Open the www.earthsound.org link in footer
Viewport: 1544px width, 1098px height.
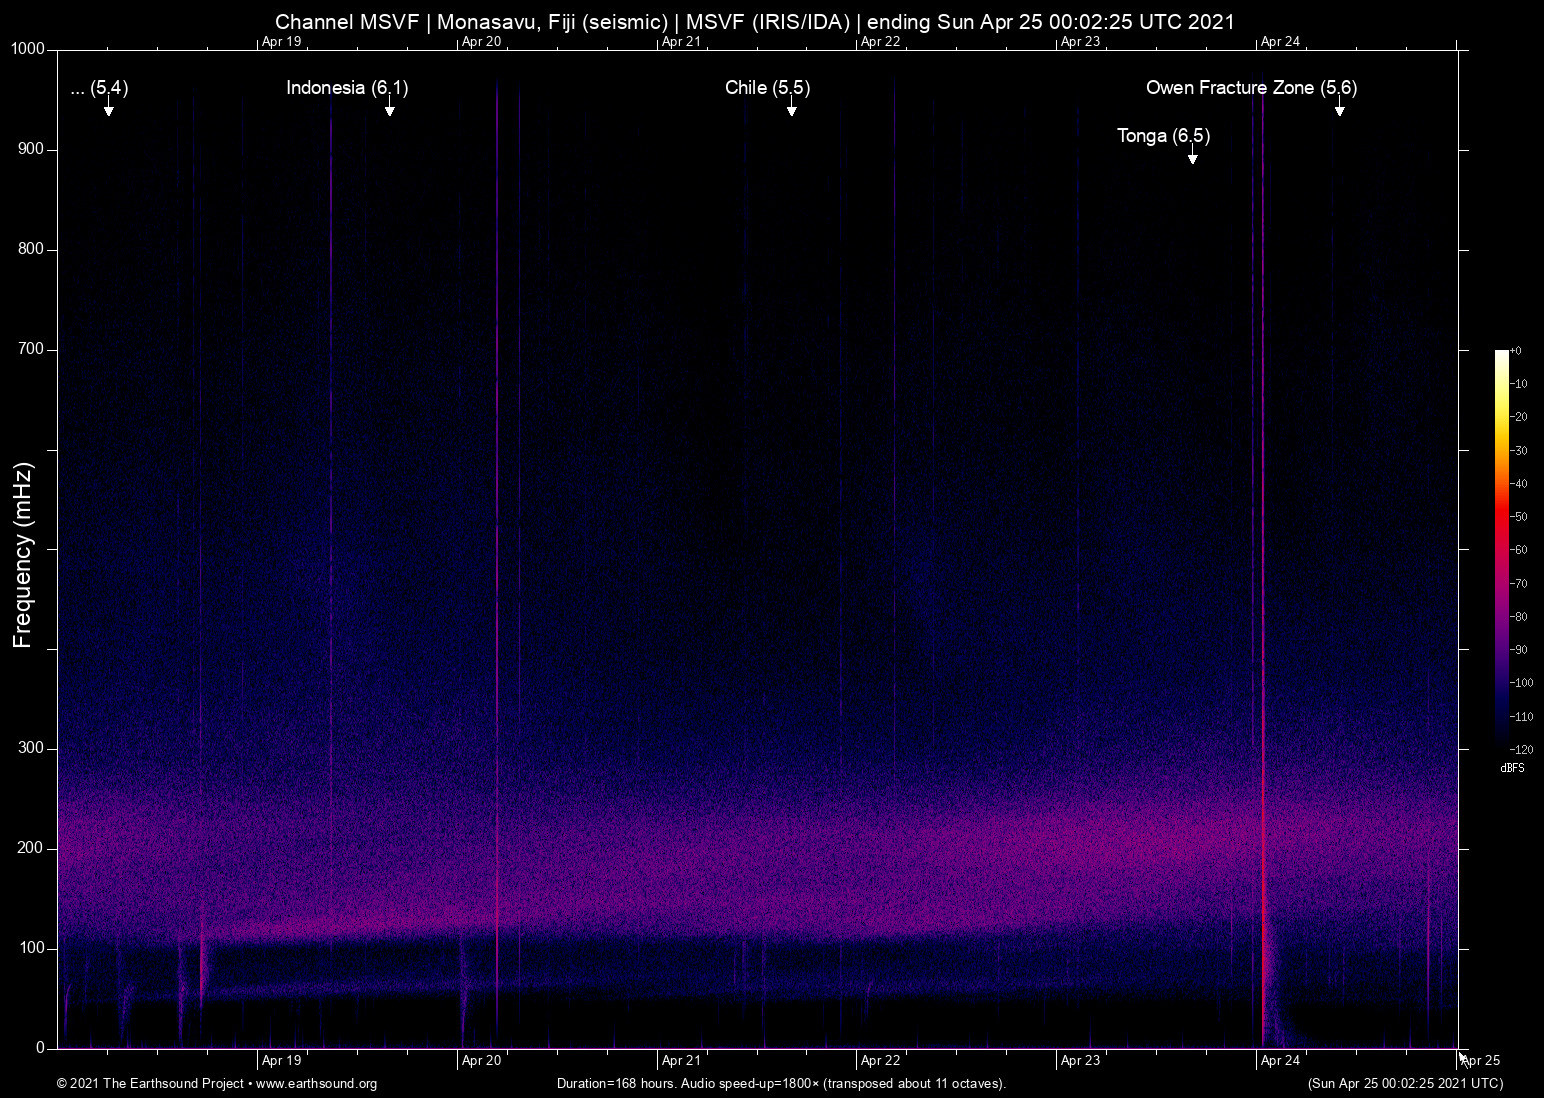tap(316, 1084)
